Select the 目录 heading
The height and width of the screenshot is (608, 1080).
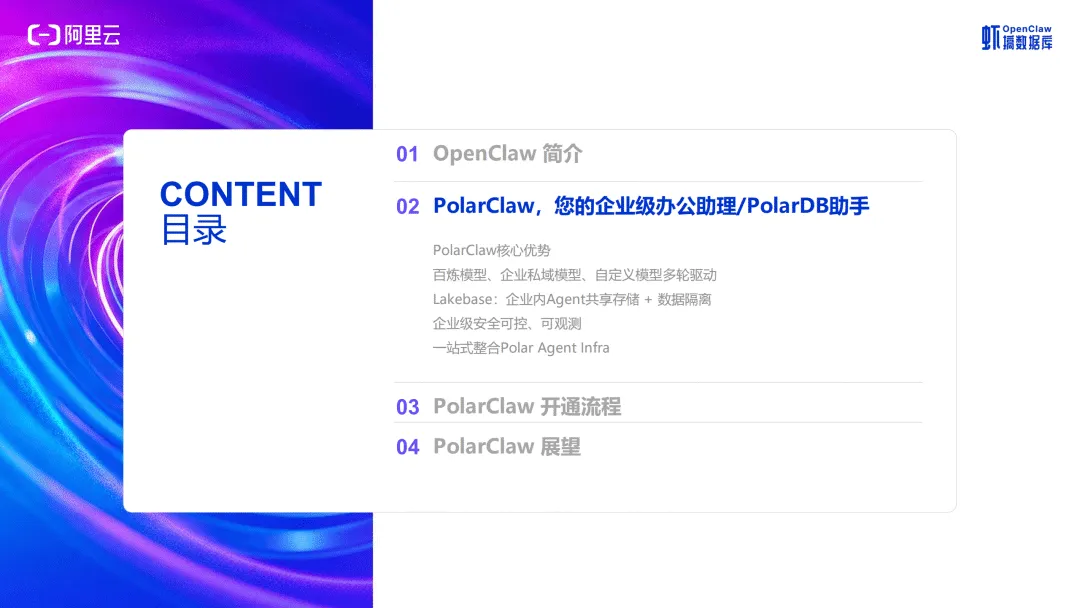(194, 230)
